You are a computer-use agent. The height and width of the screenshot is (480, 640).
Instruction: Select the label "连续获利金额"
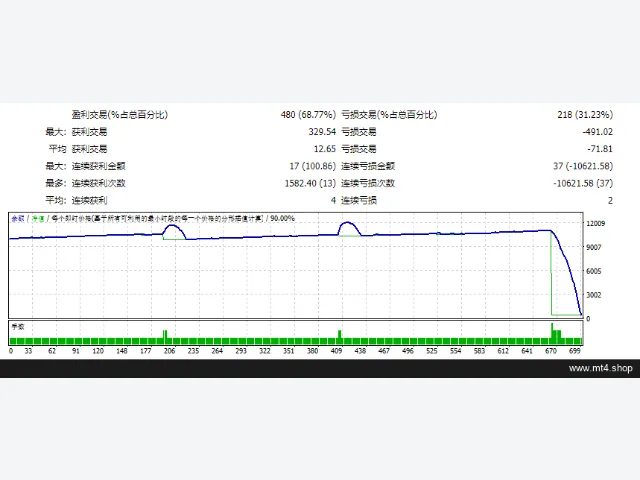coord(98,166)
